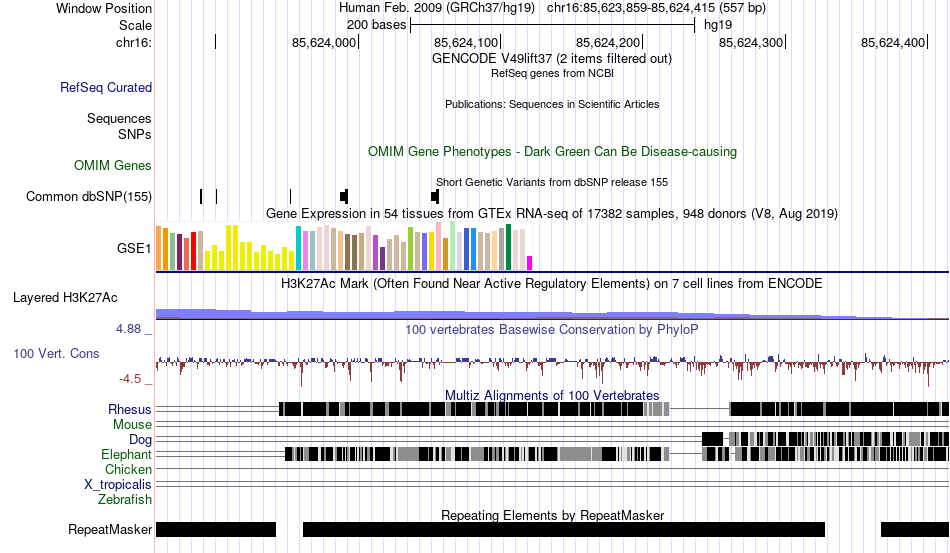Click the Elephant species label

127,454
